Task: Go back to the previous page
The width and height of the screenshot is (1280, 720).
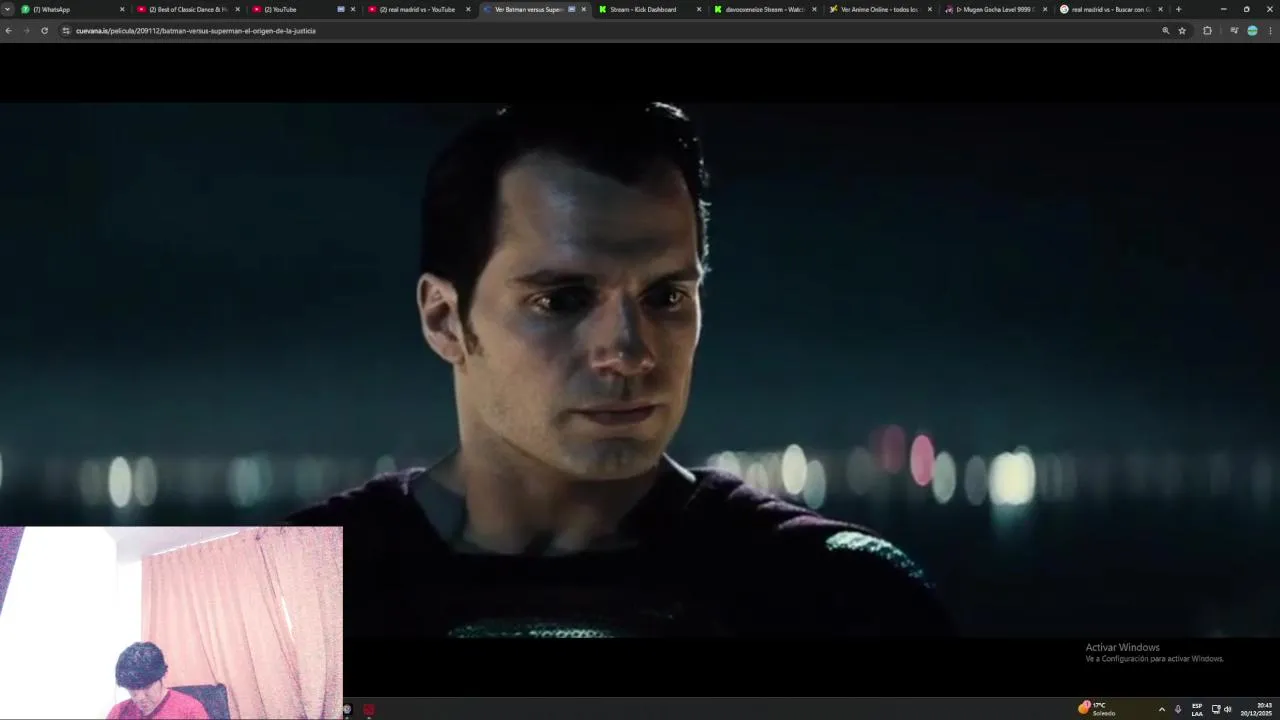Action: [x=8, y=31]
